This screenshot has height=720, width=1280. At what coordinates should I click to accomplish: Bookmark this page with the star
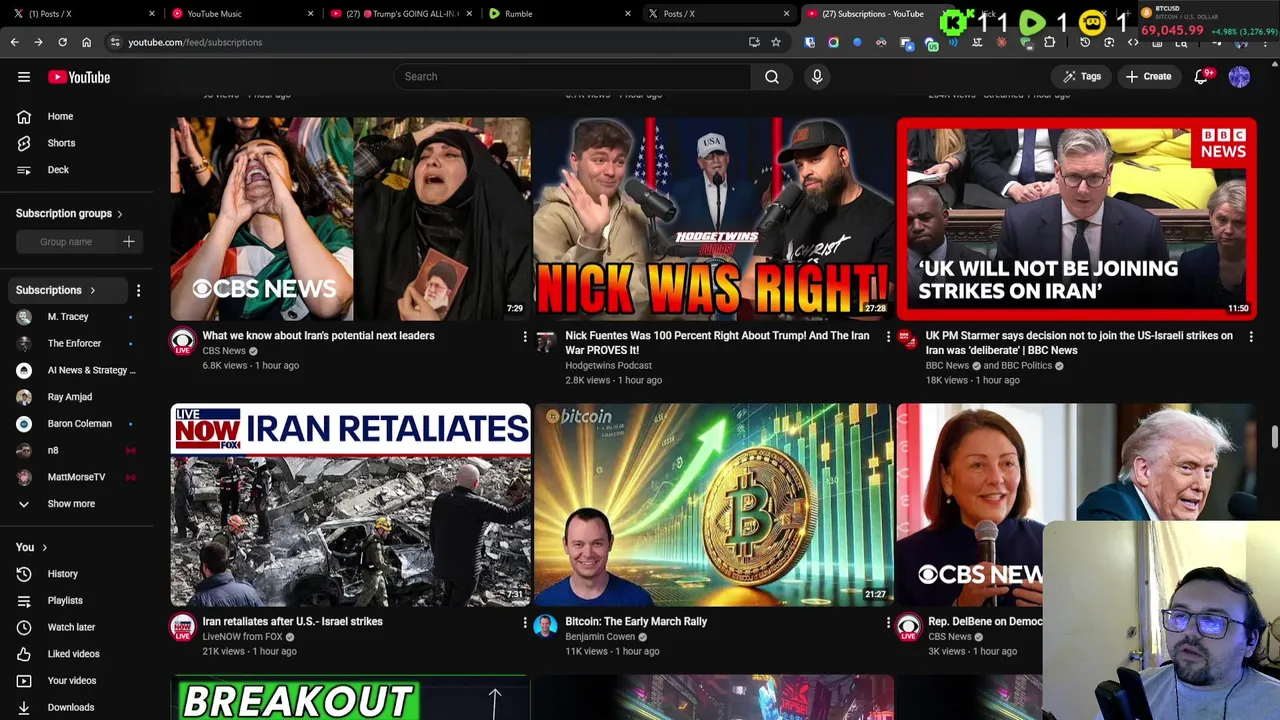click(x=775, y=42)
